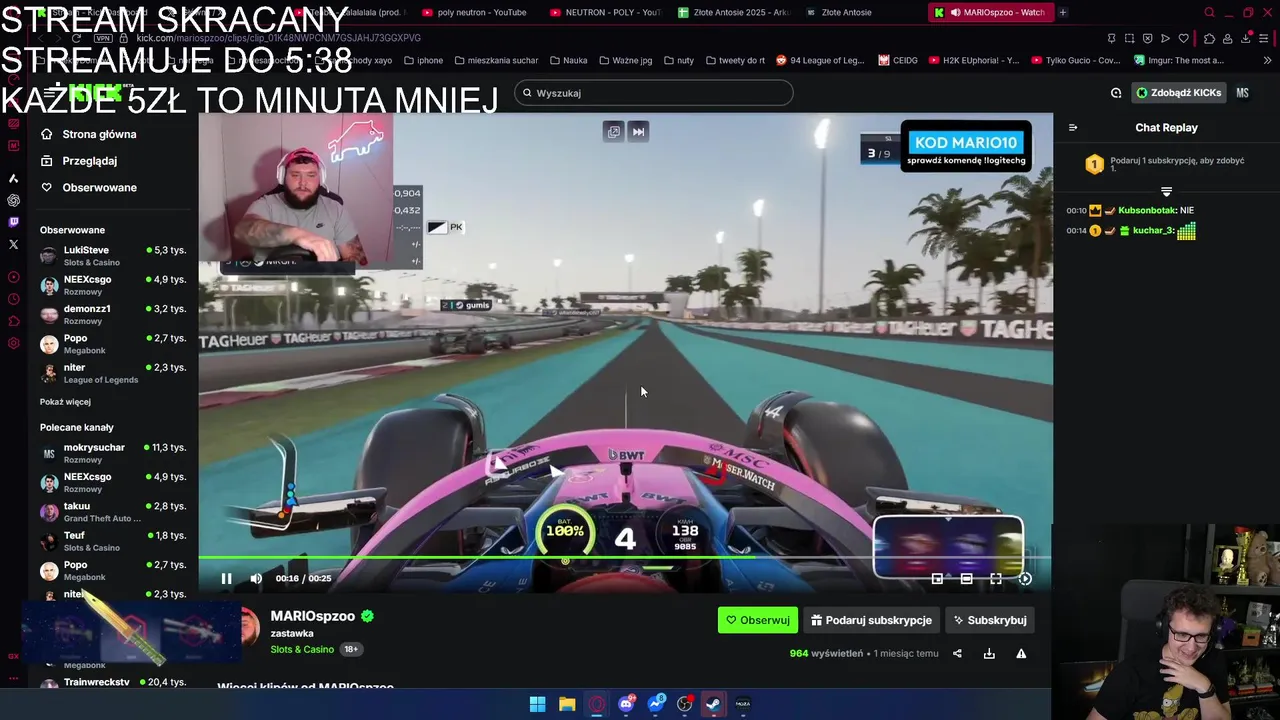This screenshot has width=1280, height=720.
Task: Open a new browser tab
Action: click(1063, 12)
